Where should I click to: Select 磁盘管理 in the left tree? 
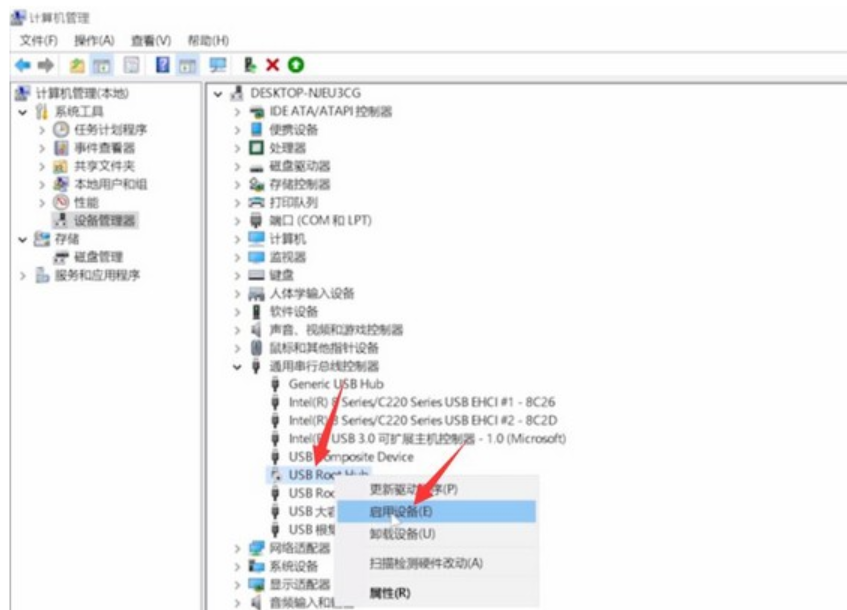[98, 257]
